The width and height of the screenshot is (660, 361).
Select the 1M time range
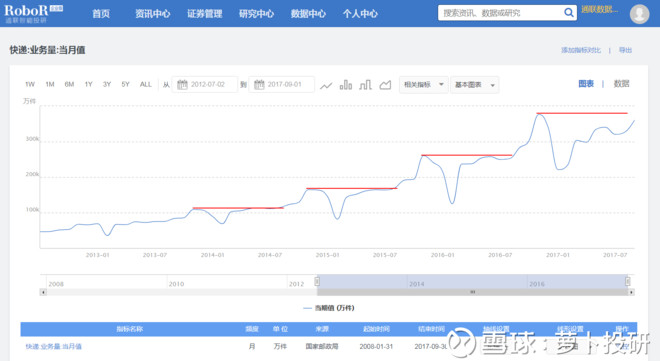point(50,85)
